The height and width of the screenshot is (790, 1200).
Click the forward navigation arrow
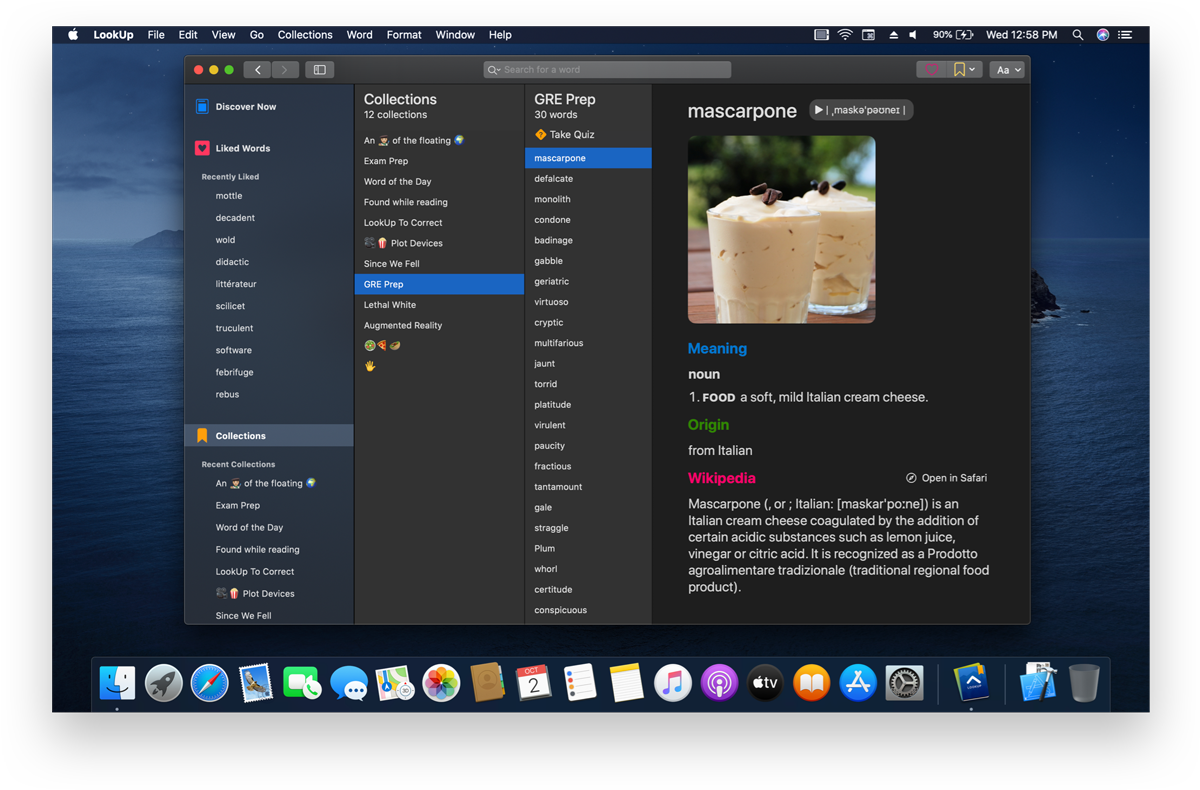(x=285, y=70)
